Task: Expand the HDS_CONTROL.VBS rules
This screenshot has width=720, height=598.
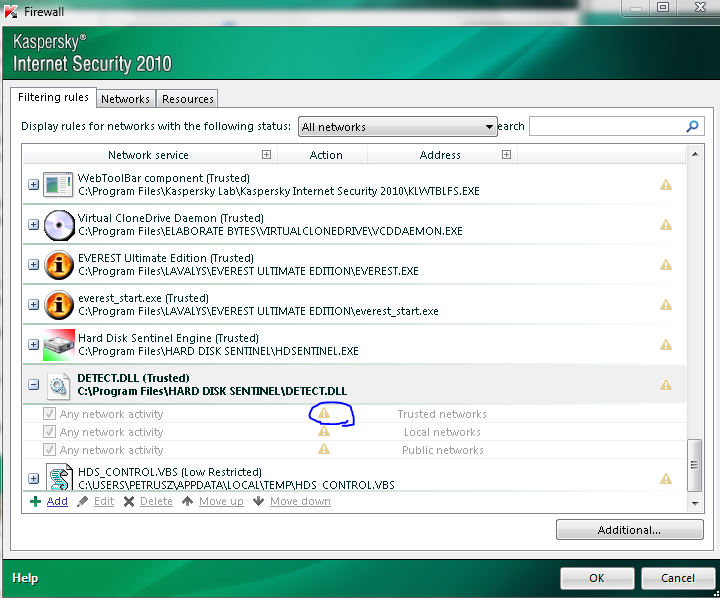Action: pos(34,479)
